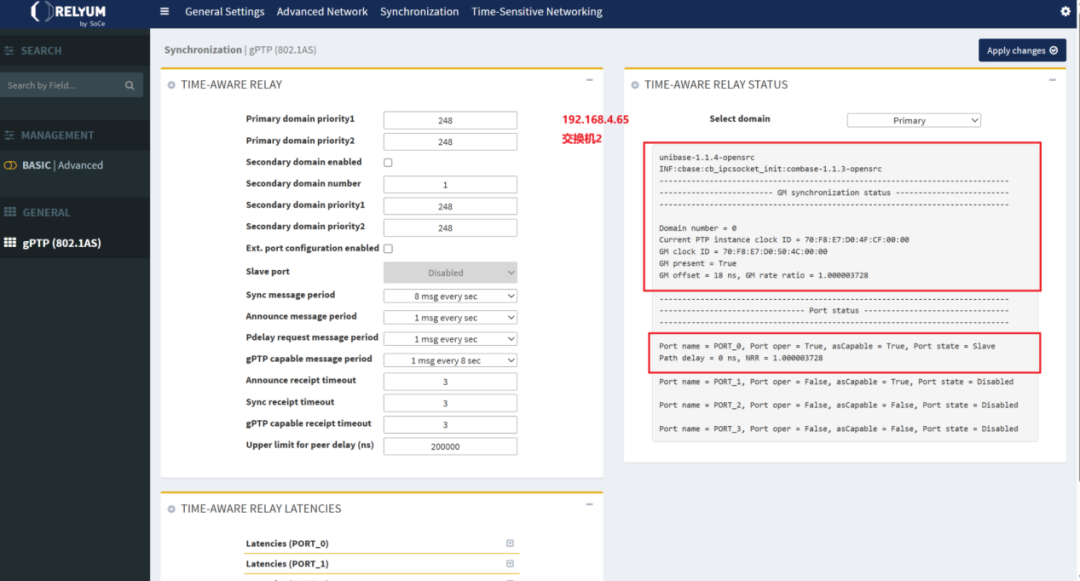Screen dimensions: 1080x581
Task: Open the Time-Sensitive Networking menu
Action: click(x=537, y=12)
